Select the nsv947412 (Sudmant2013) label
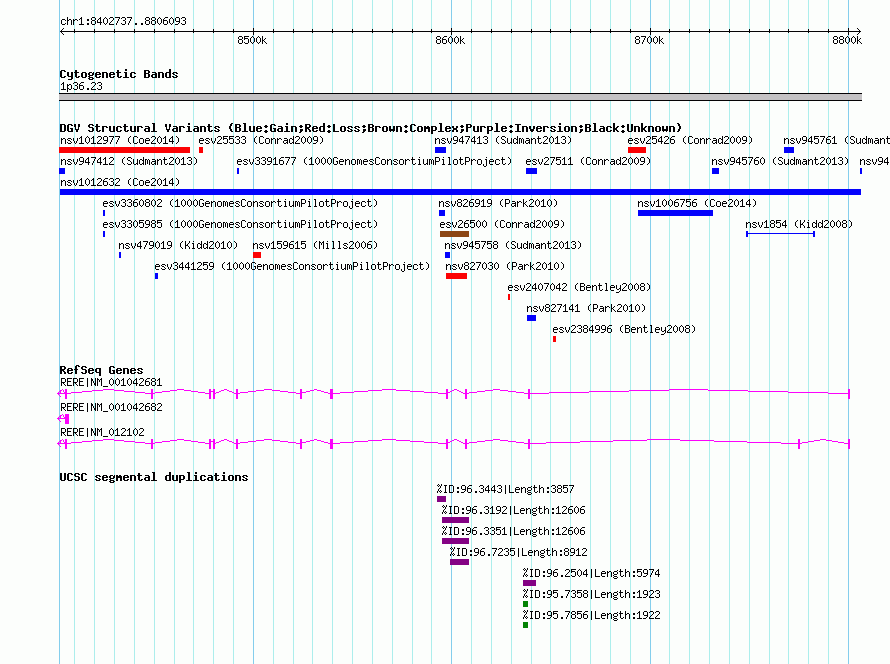 coord(129,161)
